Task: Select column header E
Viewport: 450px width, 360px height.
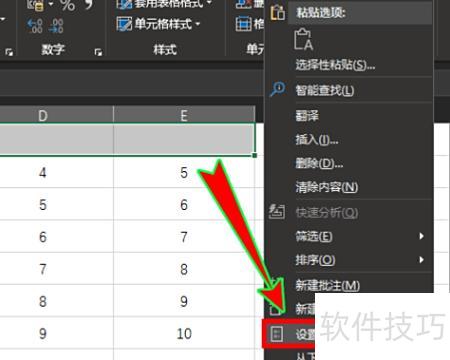Action: [184, 115]
